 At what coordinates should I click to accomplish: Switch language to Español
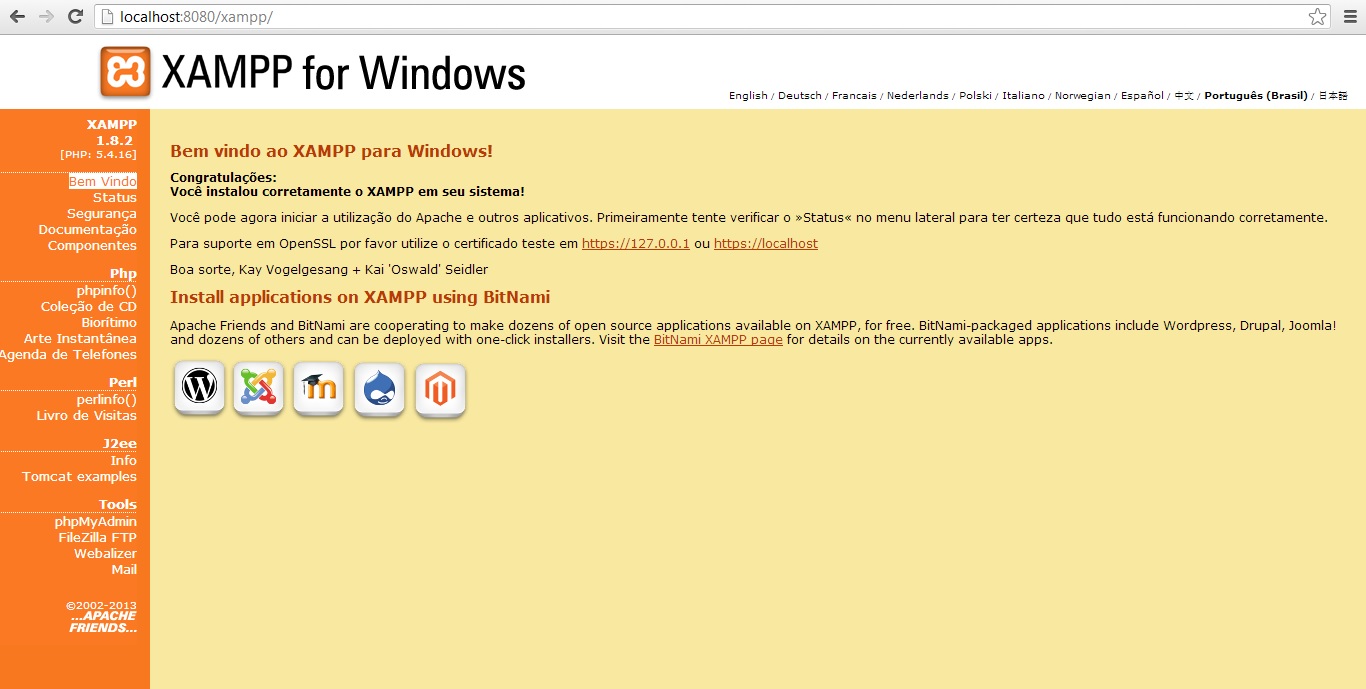point(1143,96)
